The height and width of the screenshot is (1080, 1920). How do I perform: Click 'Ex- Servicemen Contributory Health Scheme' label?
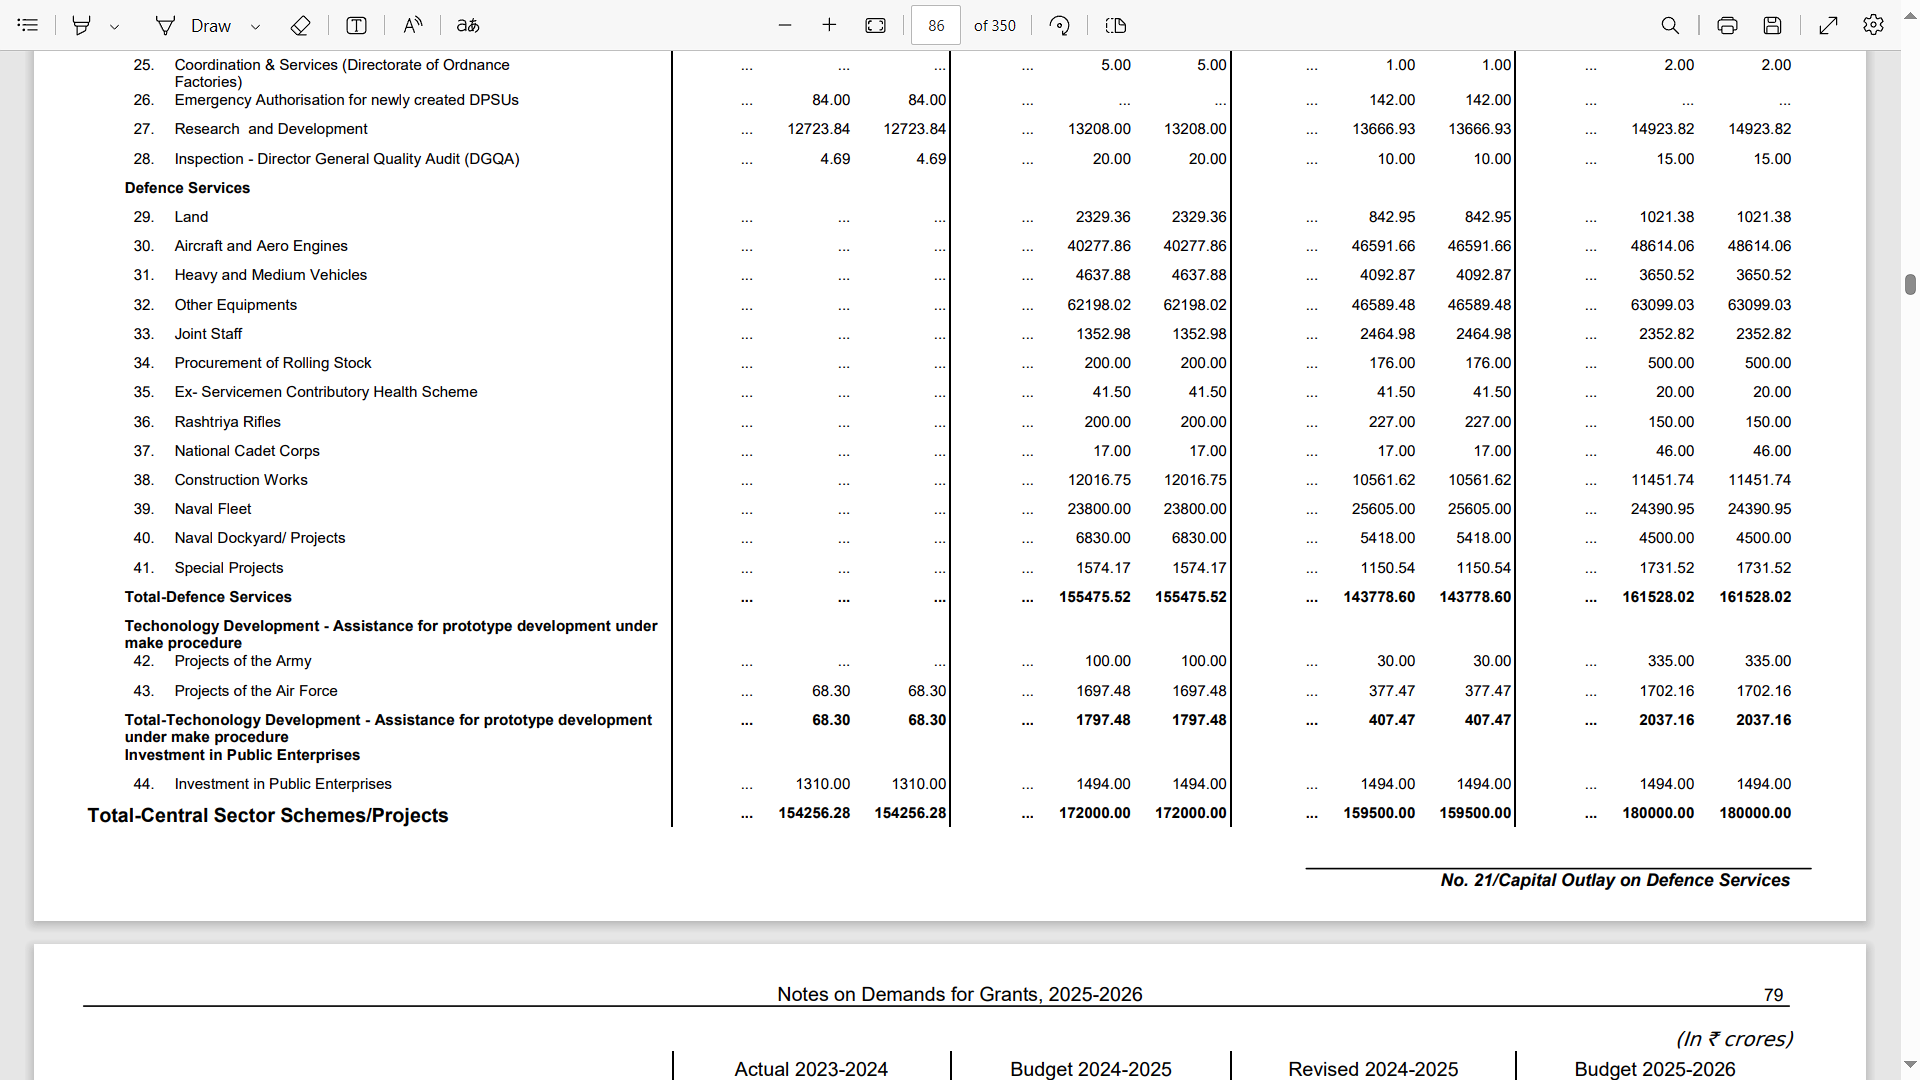point(326,392)
